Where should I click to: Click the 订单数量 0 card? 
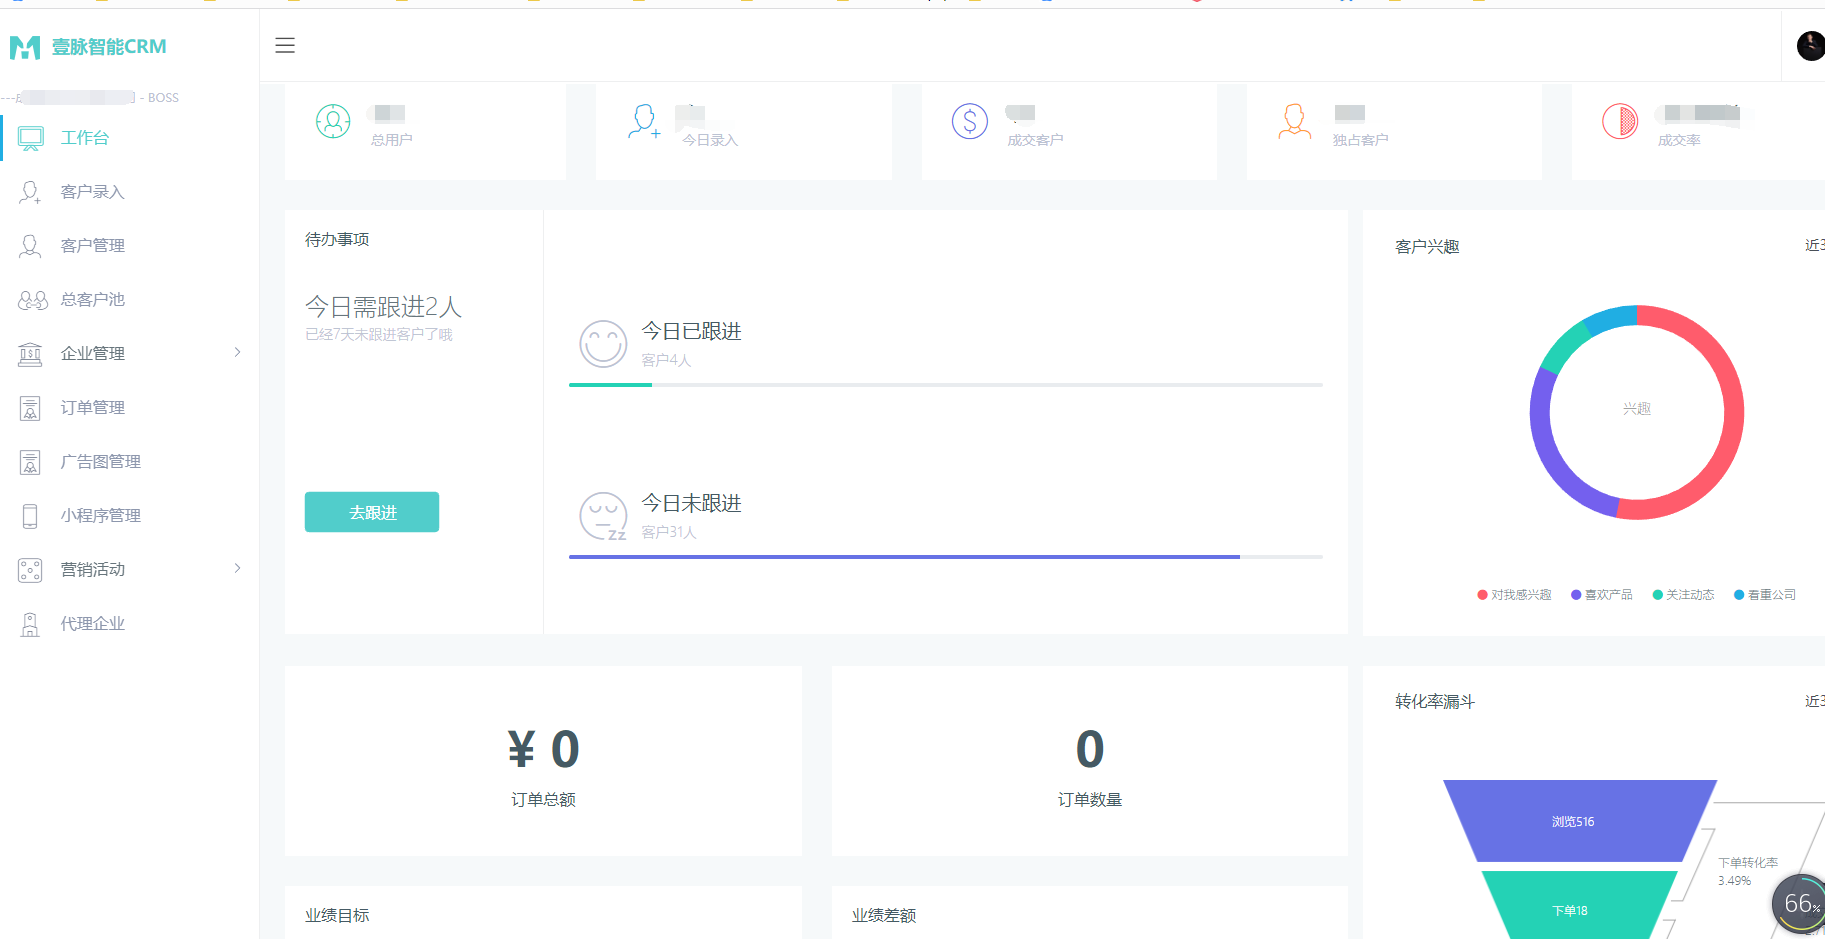pyautogui.click(x=1090, y=761)
